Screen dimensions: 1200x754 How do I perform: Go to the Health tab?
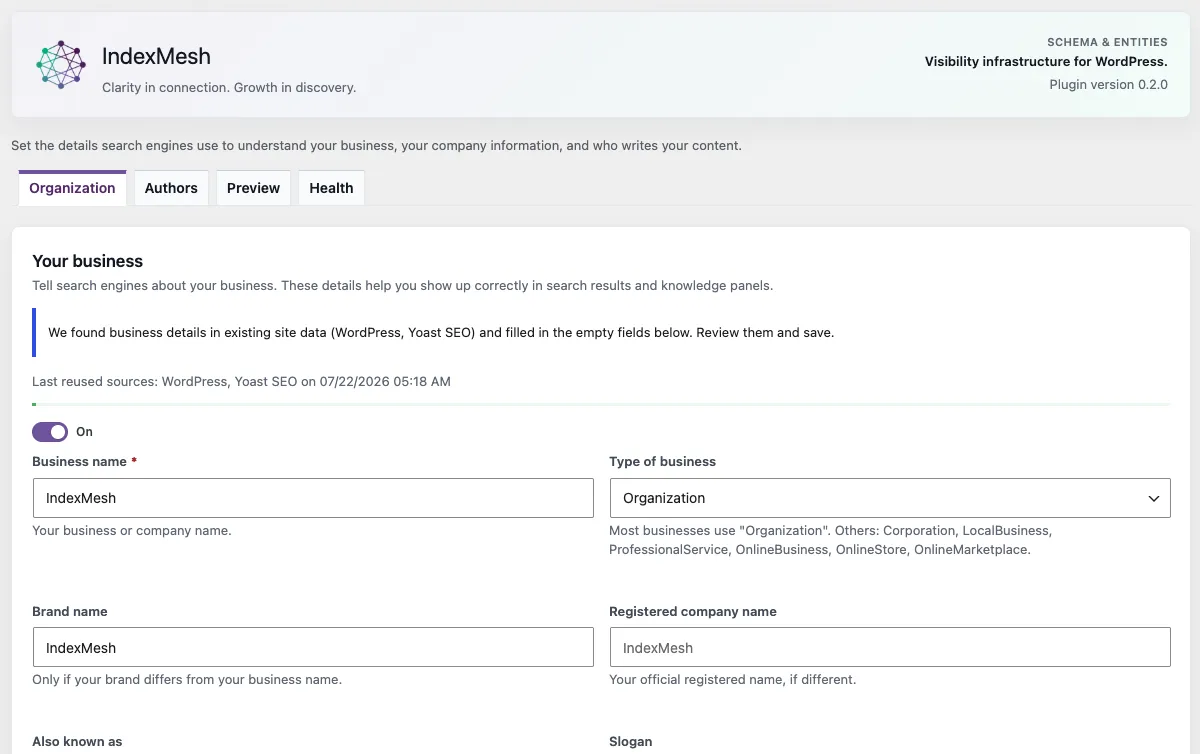[331, 188]
